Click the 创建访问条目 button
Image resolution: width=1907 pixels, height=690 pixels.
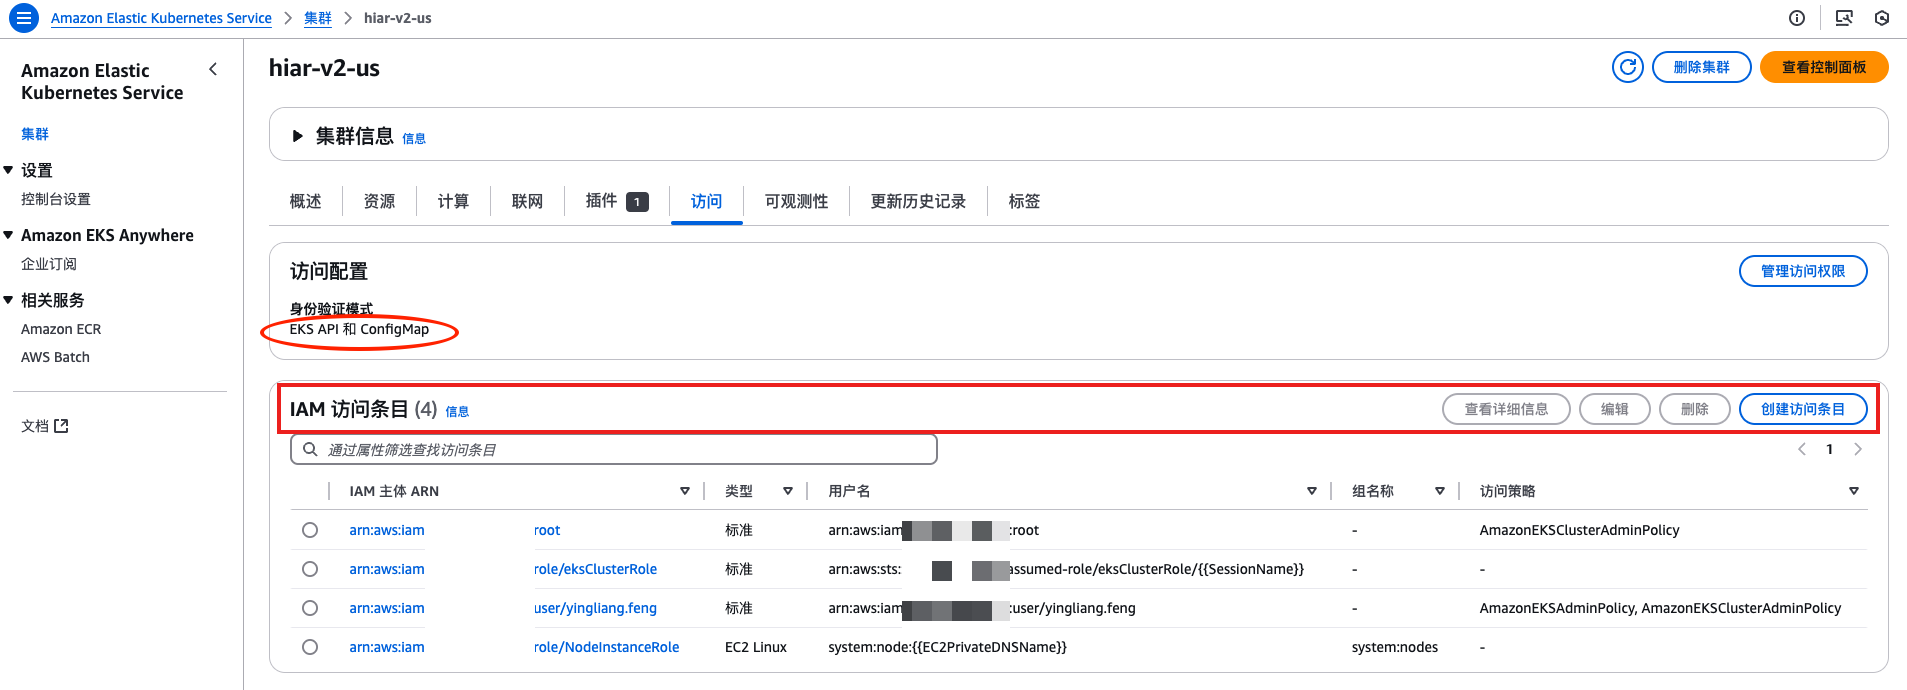tap(1803, 409)
